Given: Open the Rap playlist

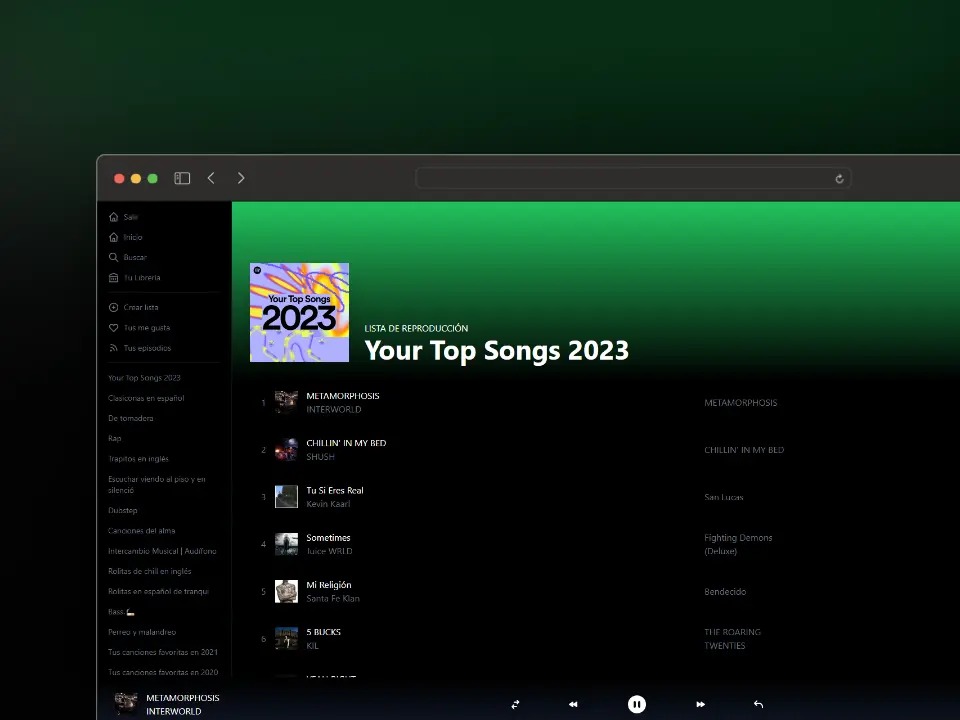Looking at the screenshot, I should click(x=114, y=438).
